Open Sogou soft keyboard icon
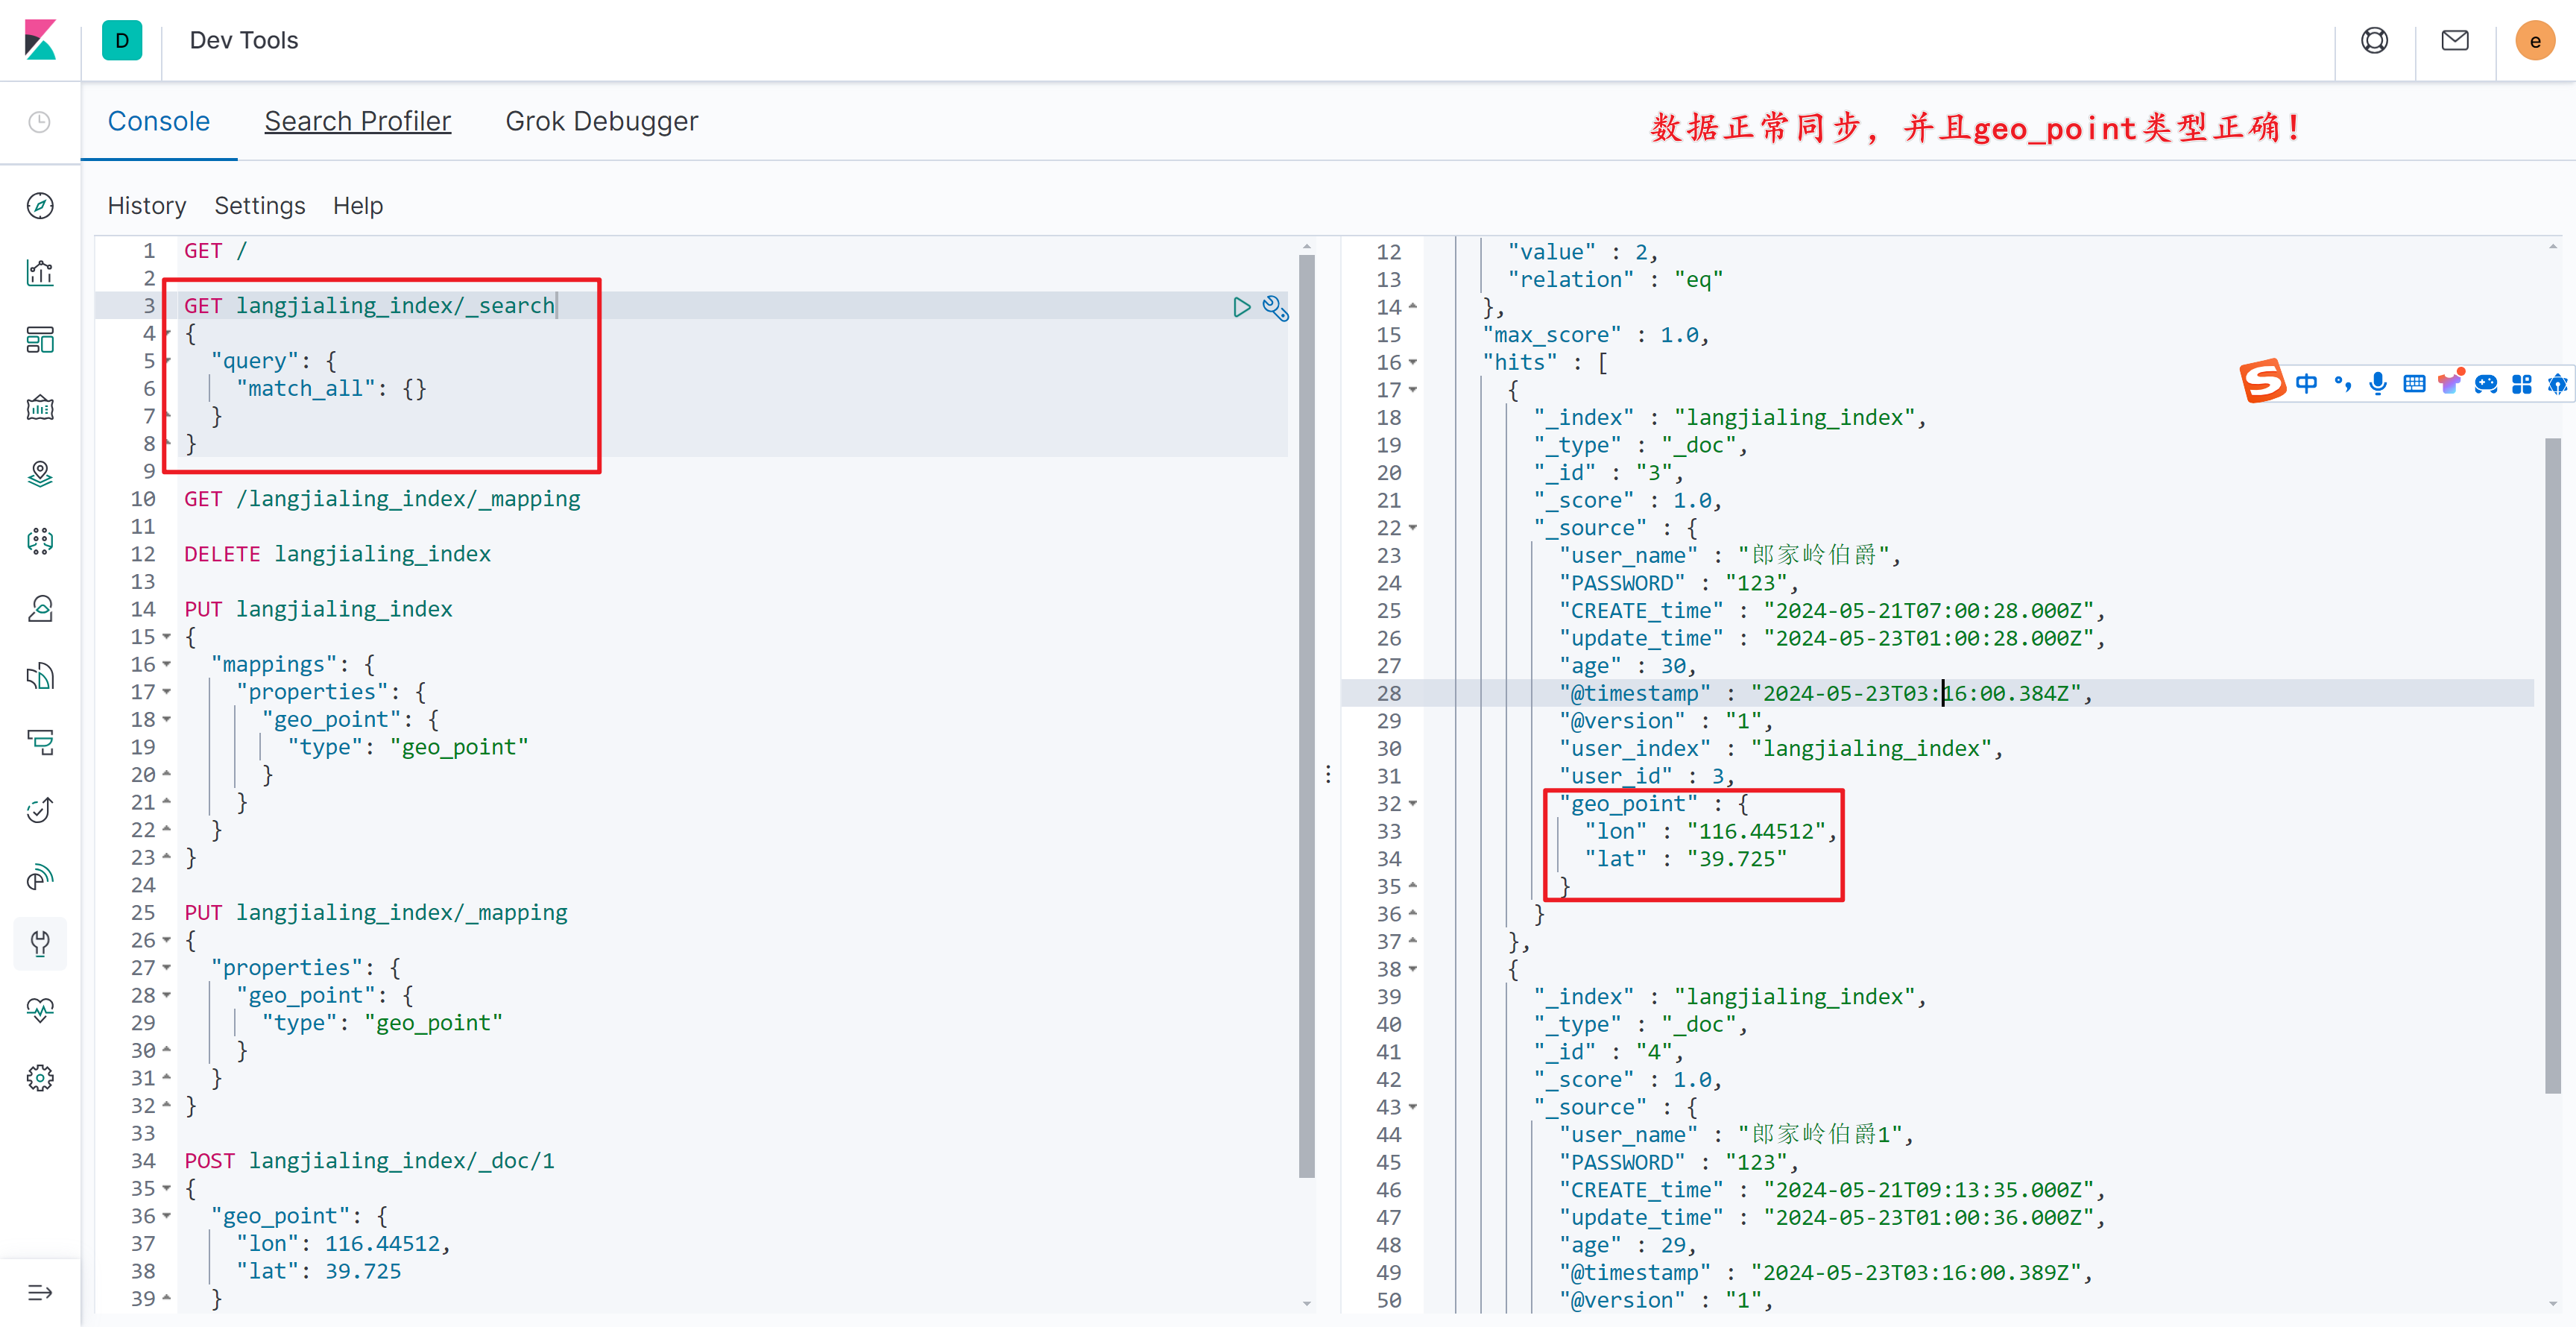Screen dimensions: 2576x1327 tap(2414, 384)
